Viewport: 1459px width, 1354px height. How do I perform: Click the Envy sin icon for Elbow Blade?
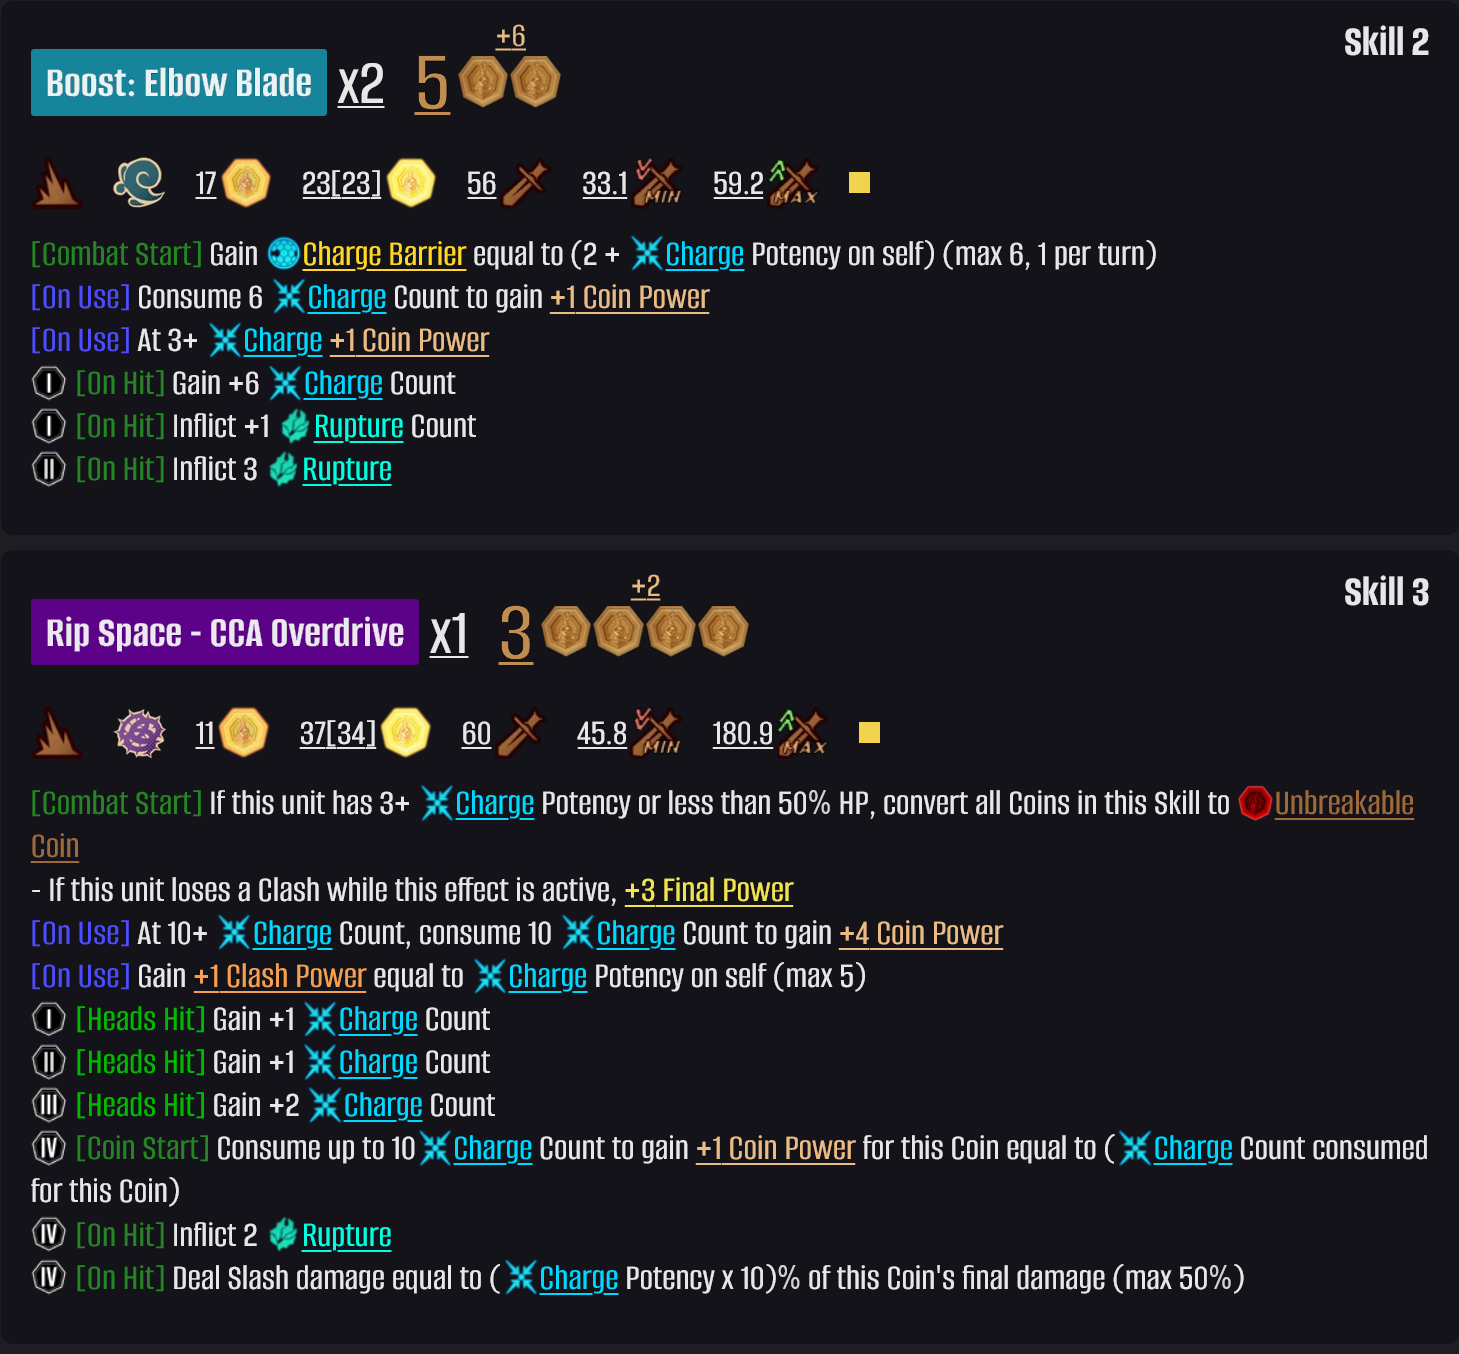pos(139,183)
